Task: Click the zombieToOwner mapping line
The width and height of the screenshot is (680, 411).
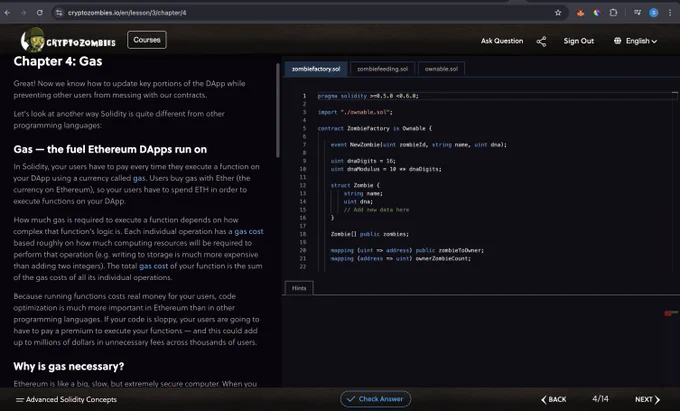Action: 407,250
